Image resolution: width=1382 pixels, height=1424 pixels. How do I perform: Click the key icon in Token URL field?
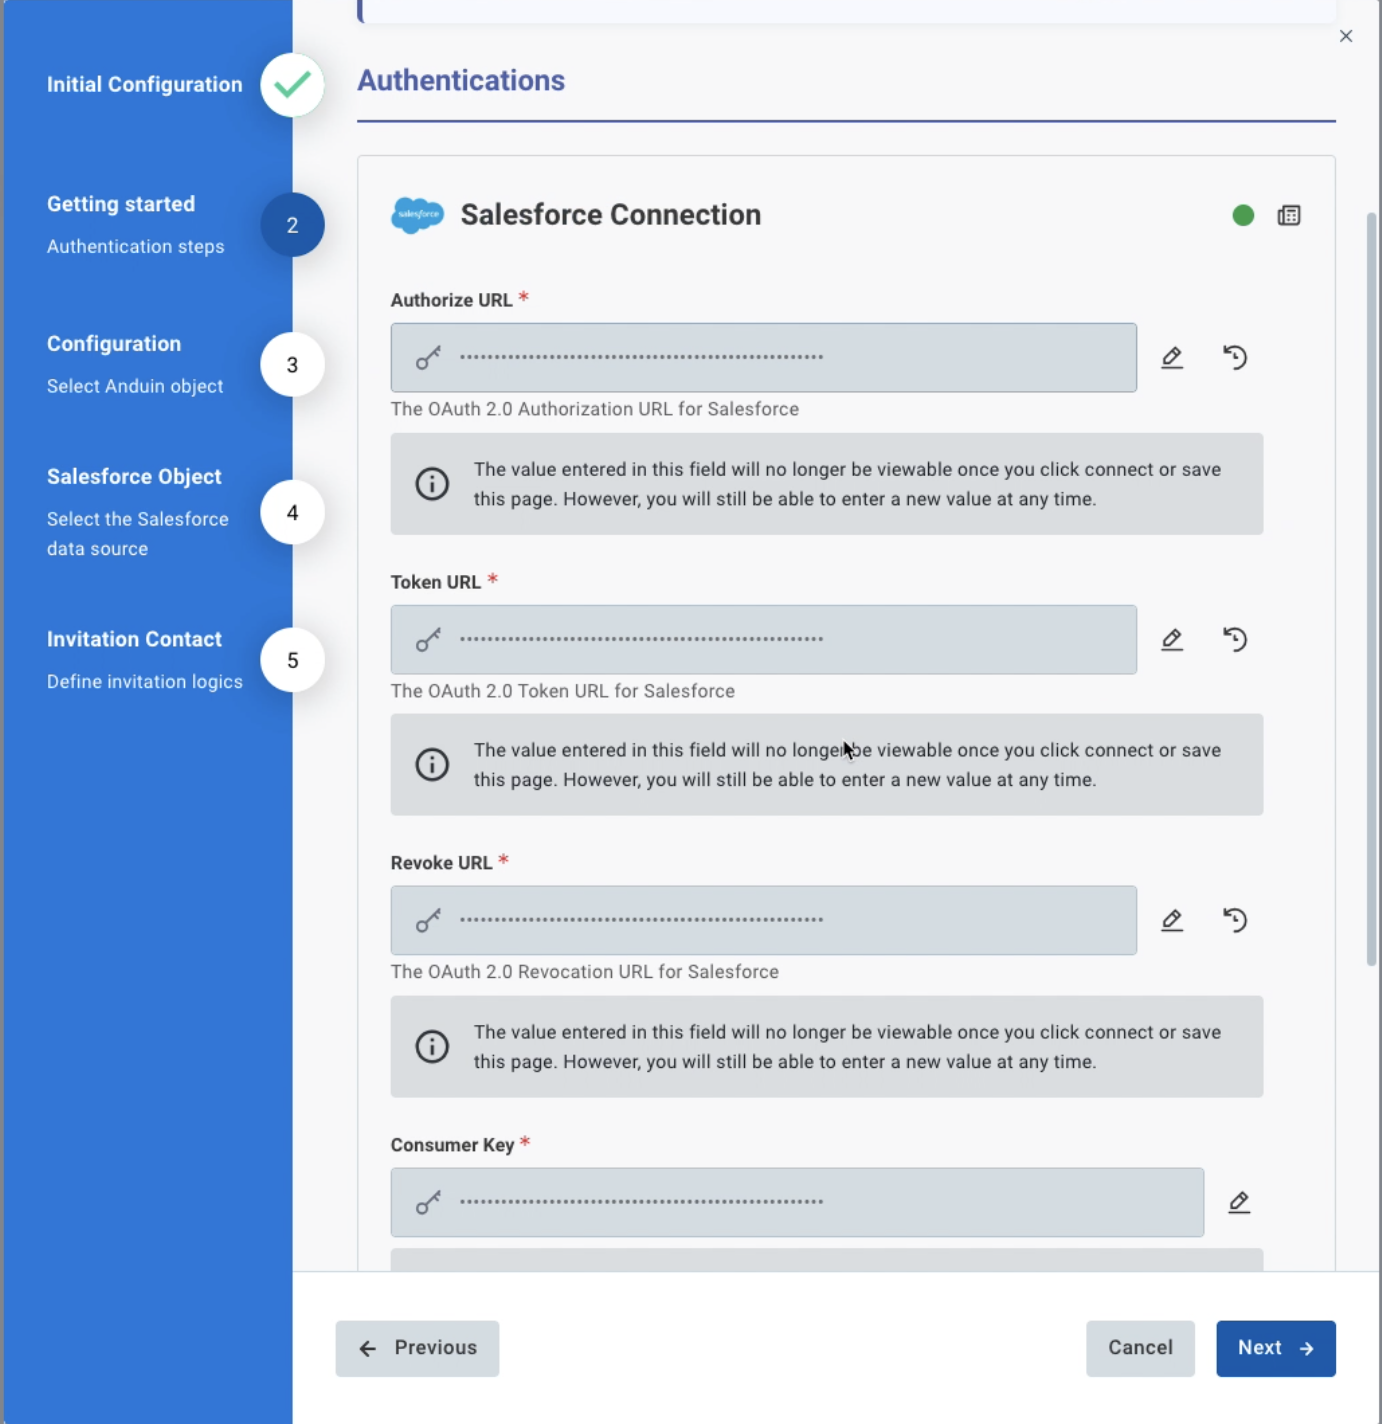coord(428,639)
